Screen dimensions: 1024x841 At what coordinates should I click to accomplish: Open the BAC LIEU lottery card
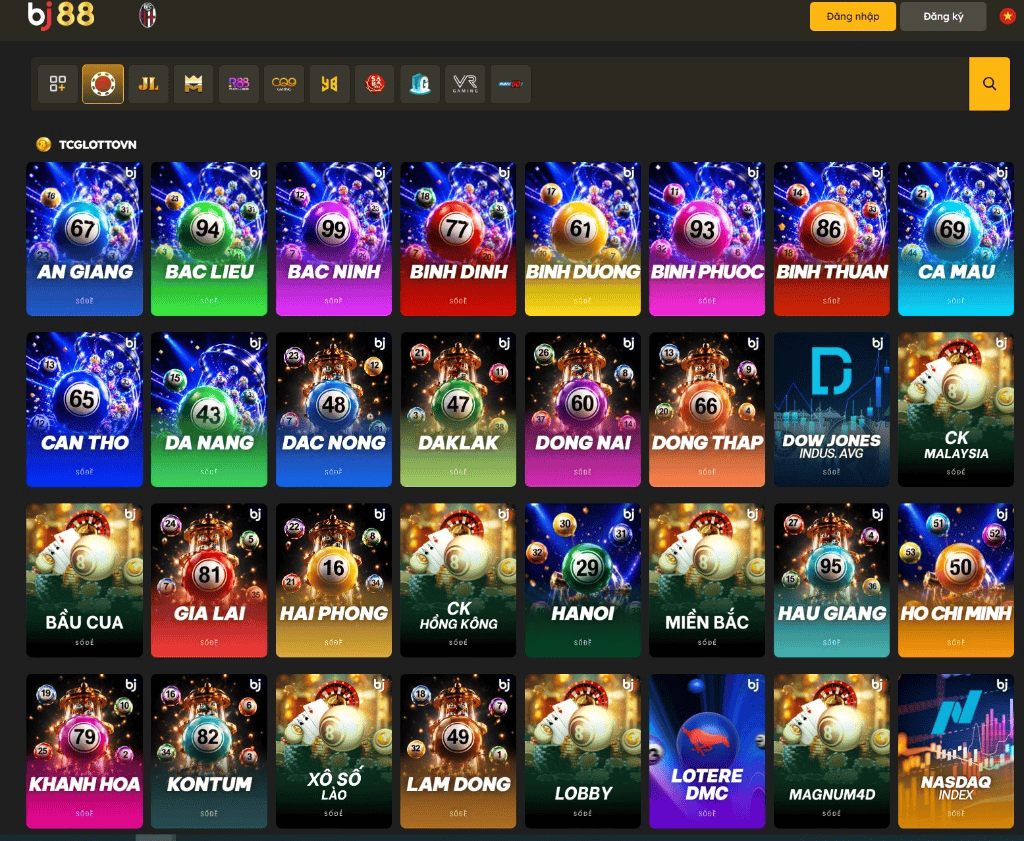pos(209,239)
